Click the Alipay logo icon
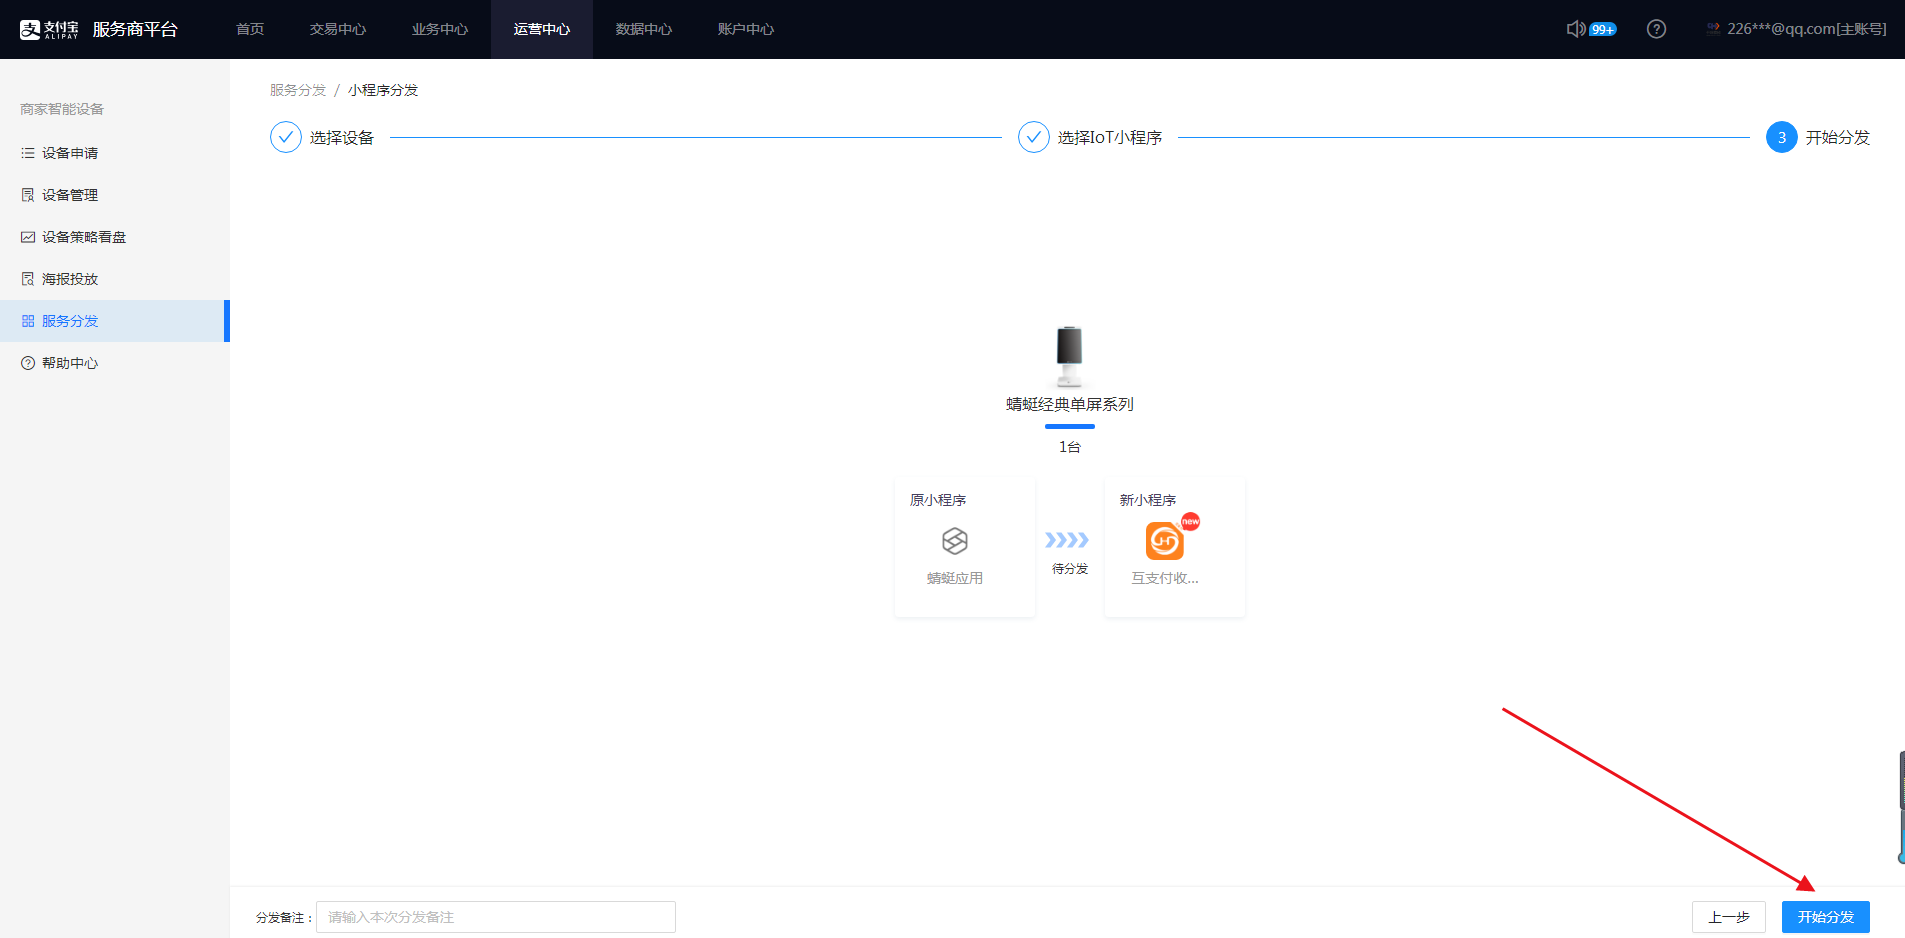 click(49, 29)
